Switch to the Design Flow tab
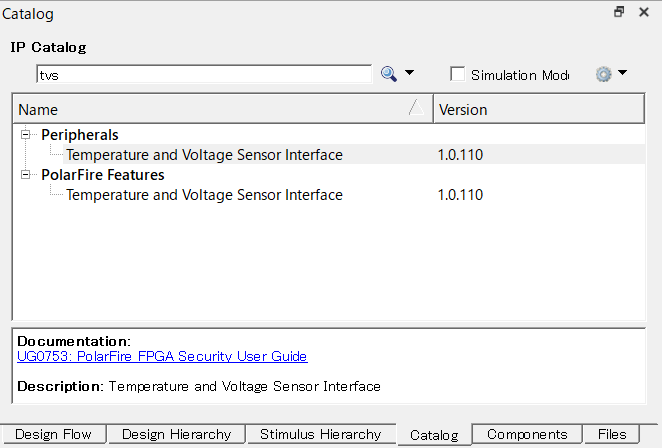662x448 pixels. [x=54, y=435]
